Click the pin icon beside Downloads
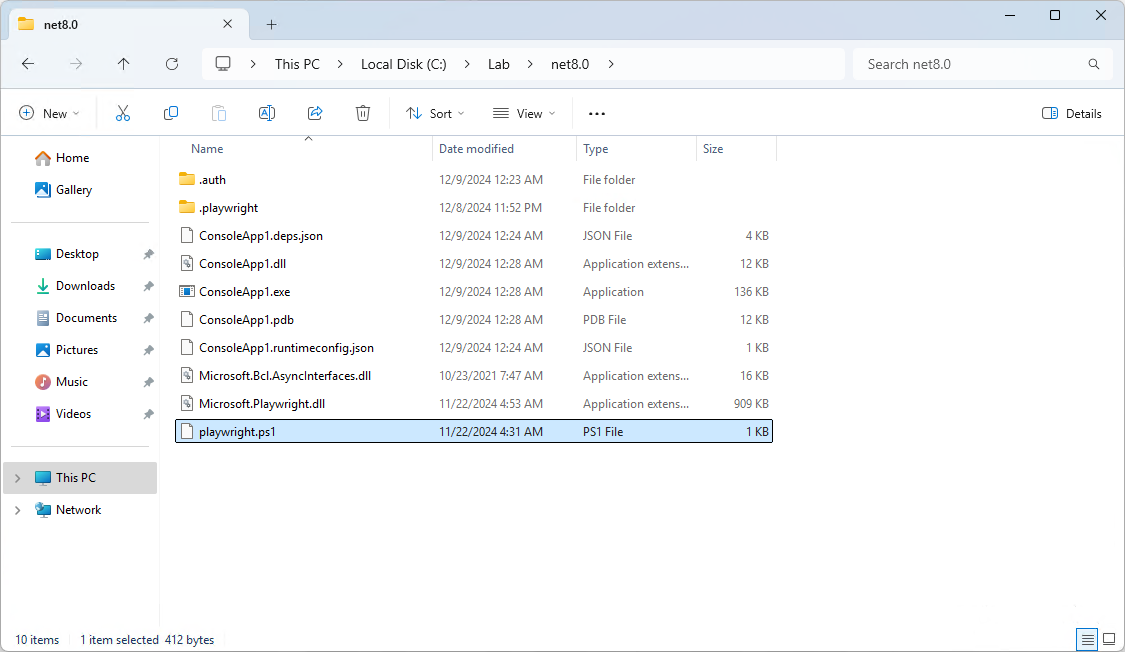The height and width of the screenshot is (652, 1125). [149, 286]
